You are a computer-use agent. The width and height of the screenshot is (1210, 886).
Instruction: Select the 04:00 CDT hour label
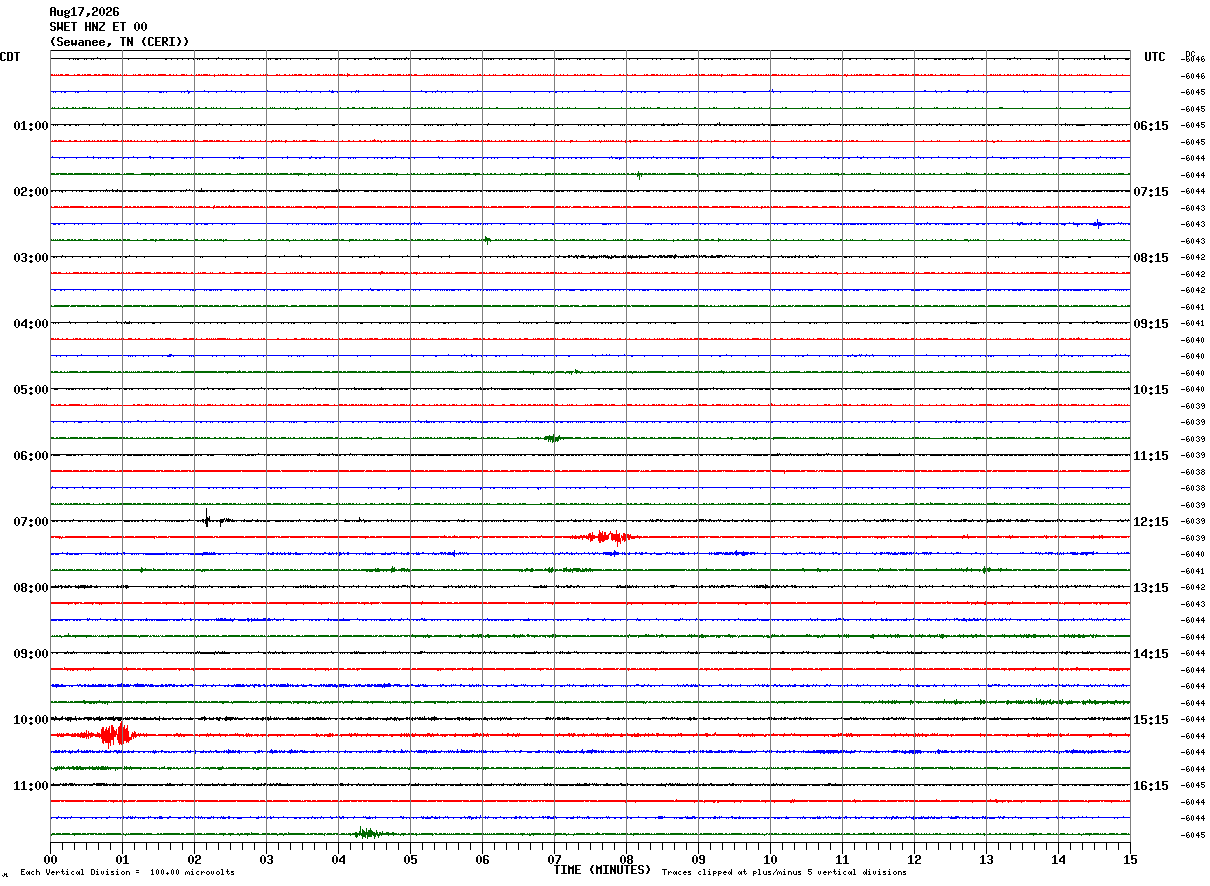(31, 324)
